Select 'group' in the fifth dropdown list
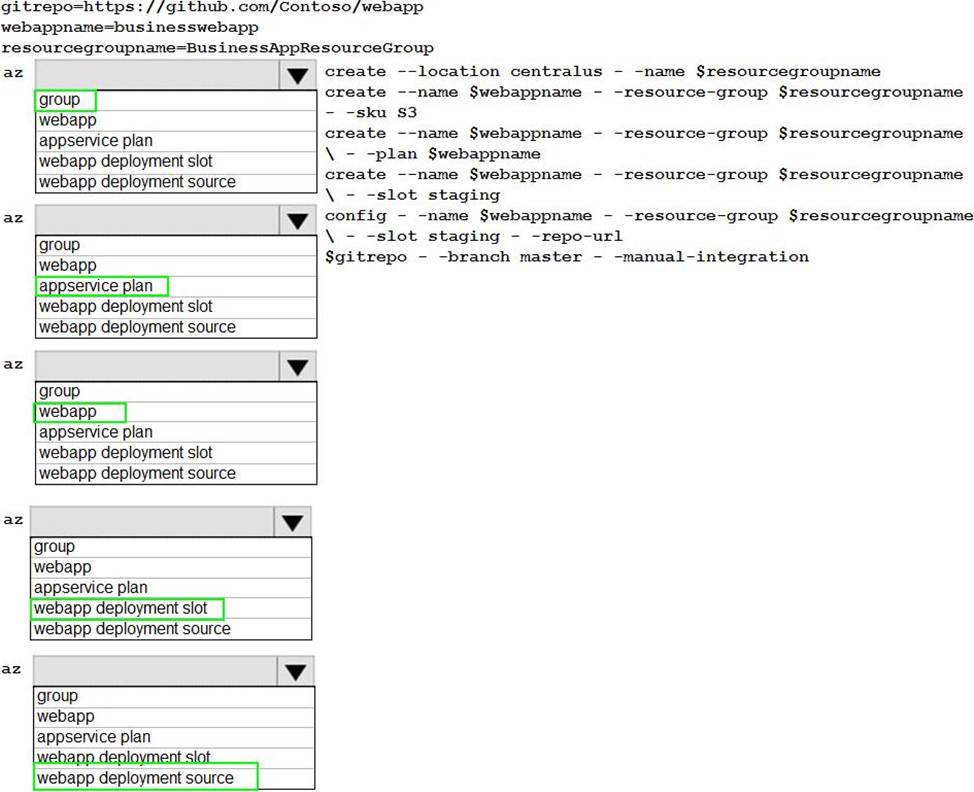 click(x=174, y=696)
